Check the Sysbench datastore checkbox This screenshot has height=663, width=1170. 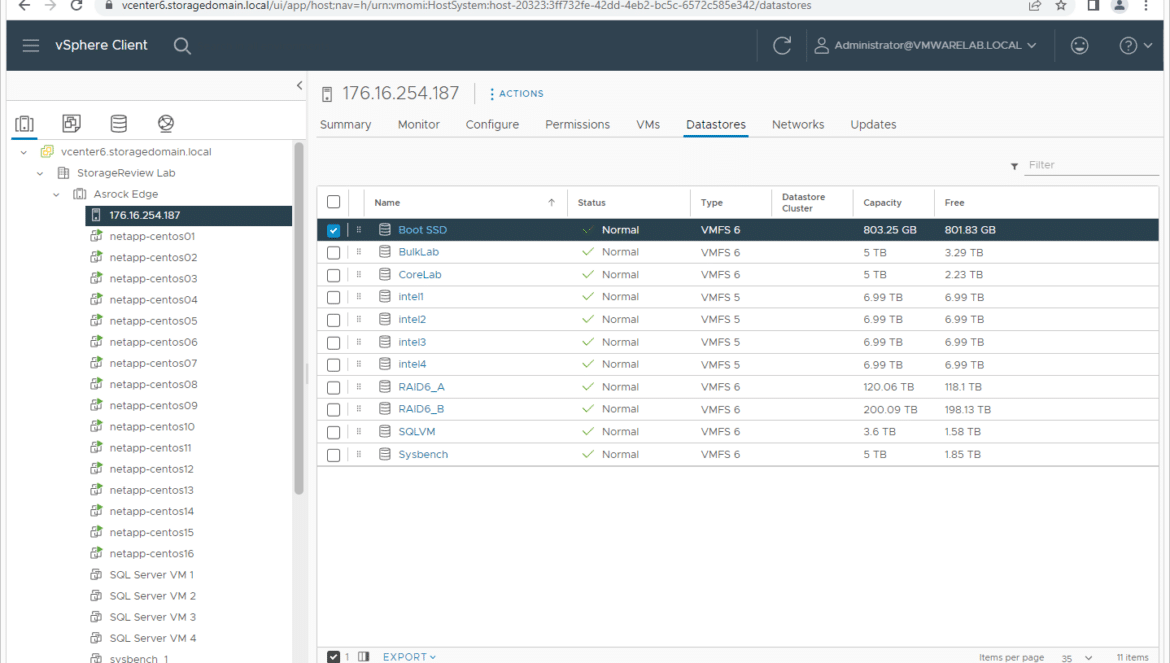pyautogui.click(x=334, y=455)
